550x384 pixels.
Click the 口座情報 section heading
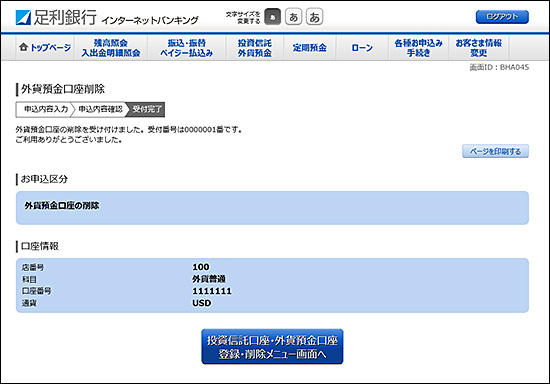coord(40,246)
